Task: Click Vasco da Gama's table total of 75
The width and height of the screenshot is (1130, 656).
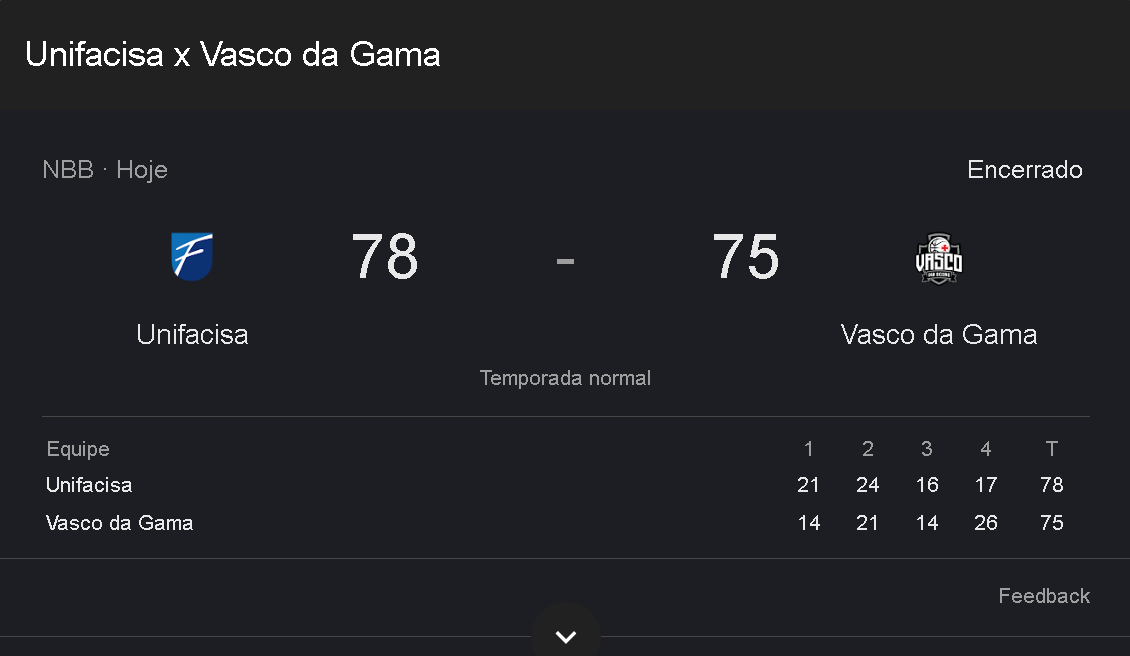Action: 1052,523
